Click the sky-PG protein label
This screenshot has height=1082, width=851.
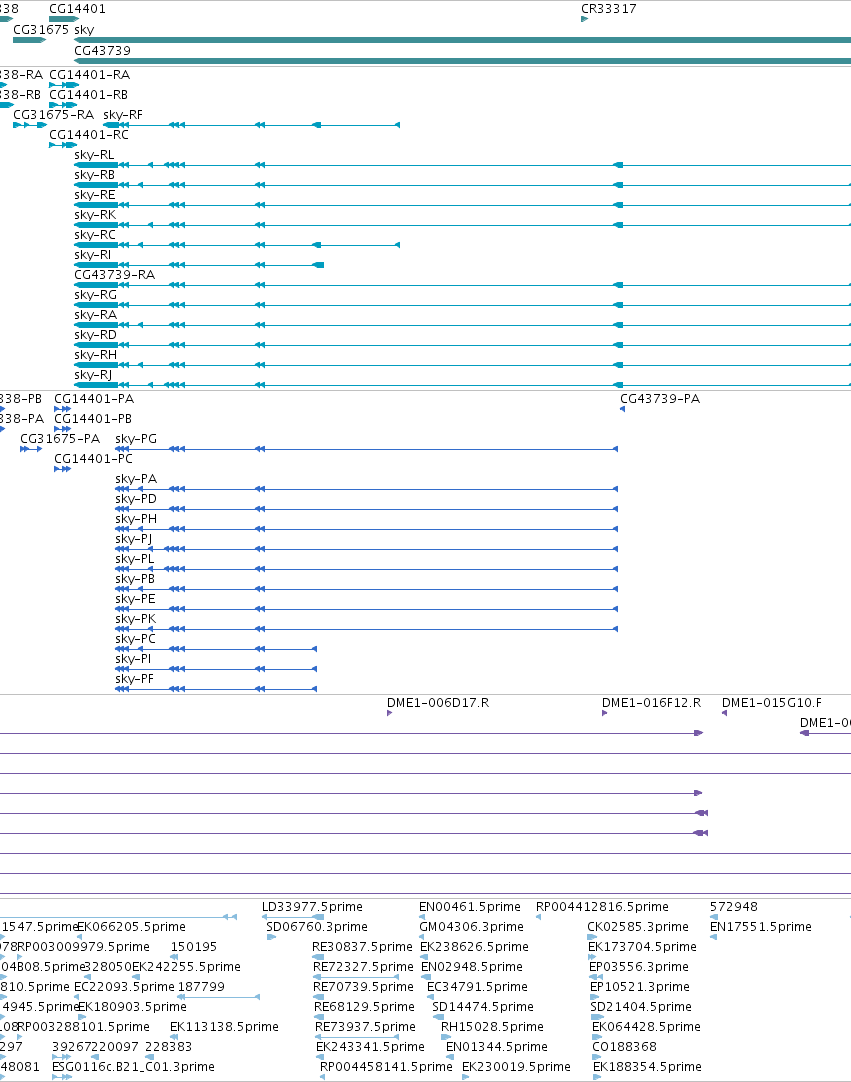(x=136, y=439)
